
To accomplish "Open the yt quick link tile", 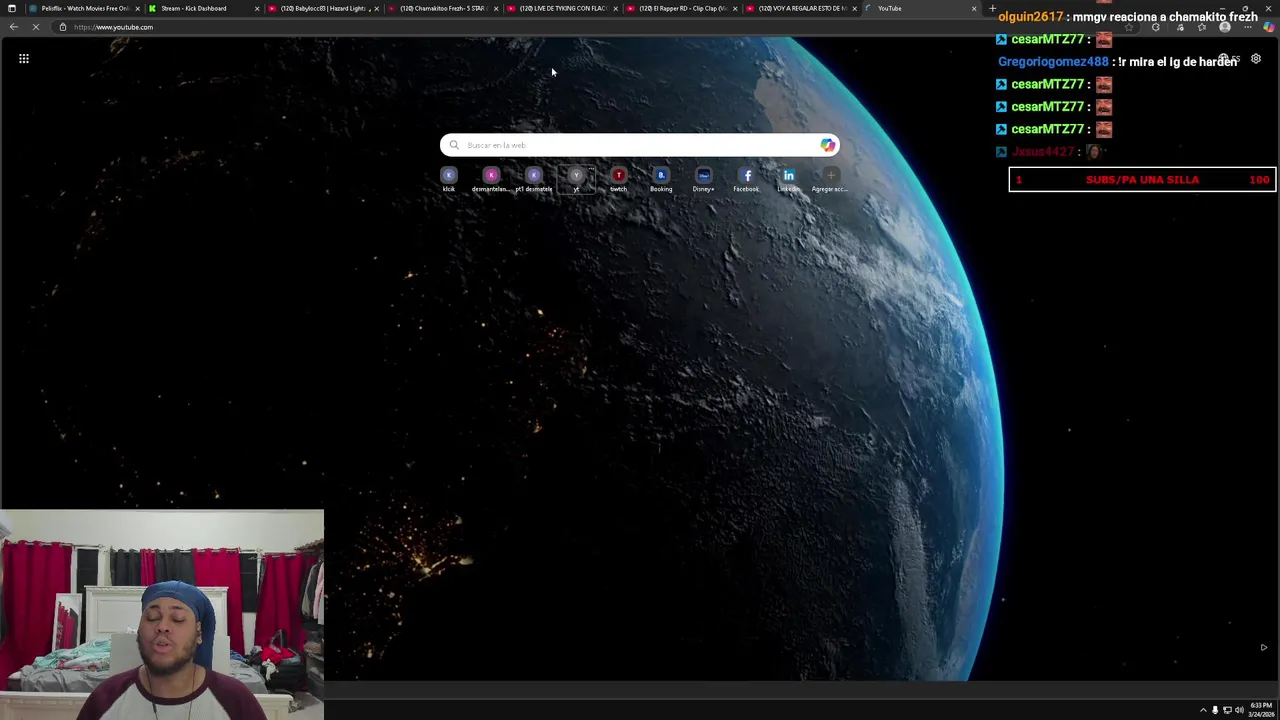I will [x=576, y=179].
